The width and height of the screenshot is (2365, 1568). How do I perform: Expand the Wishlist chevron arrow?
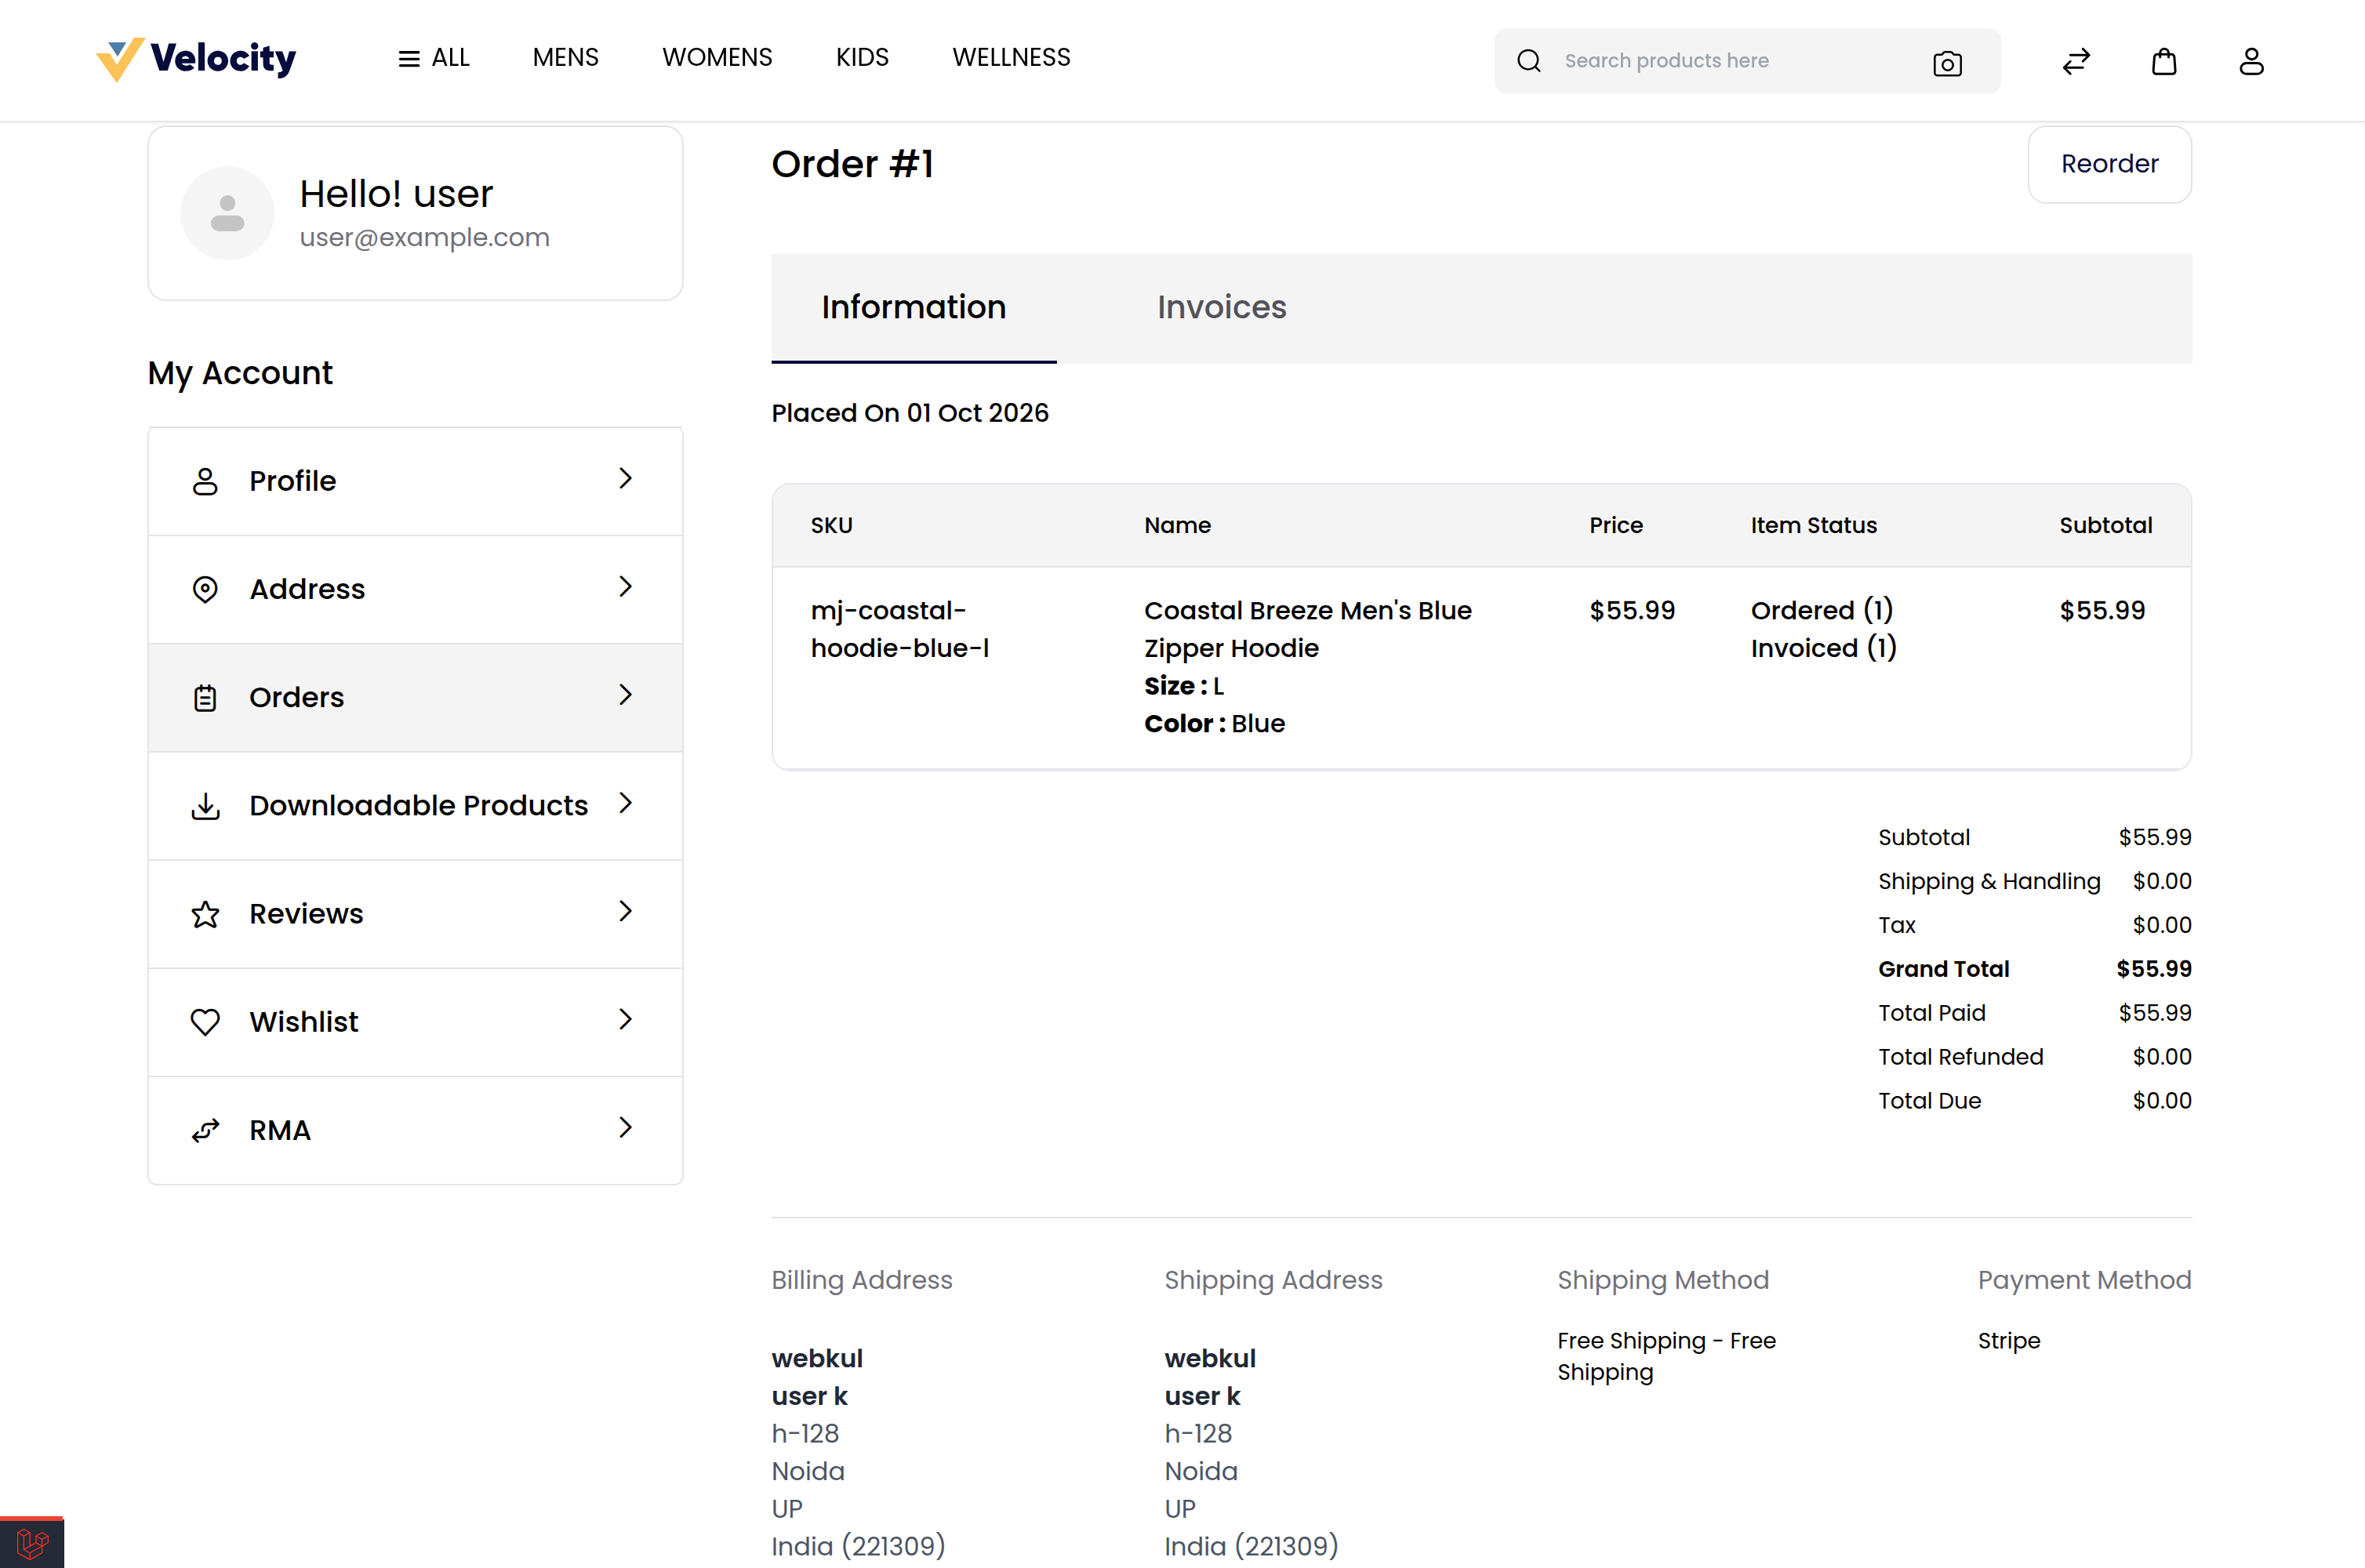[625, 1019]
